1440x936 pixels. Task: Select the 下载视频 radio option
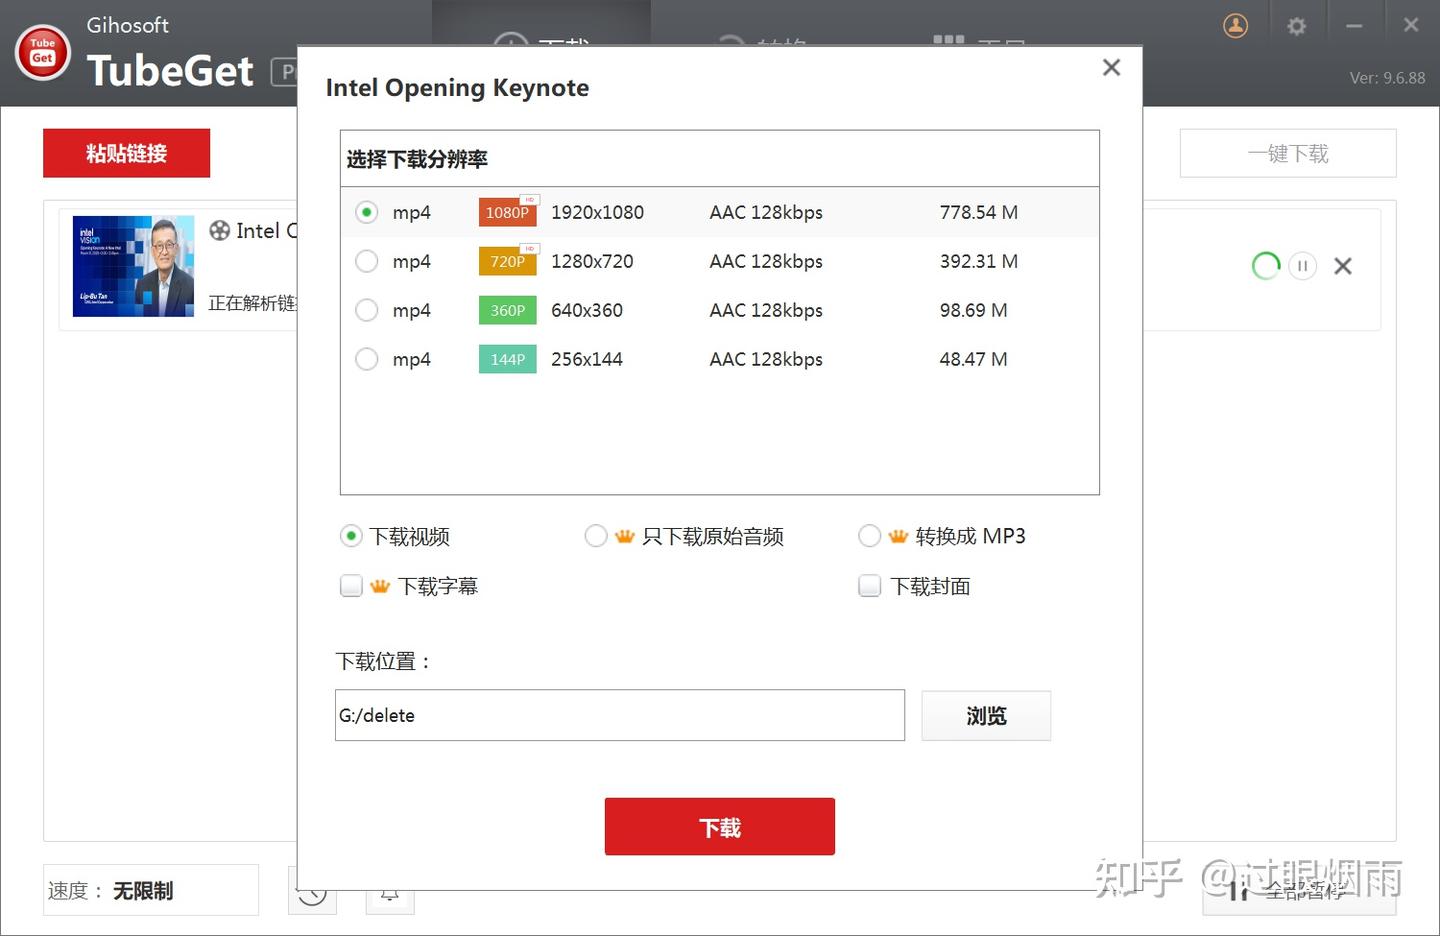pyautogui.click(x=351, y=536)
